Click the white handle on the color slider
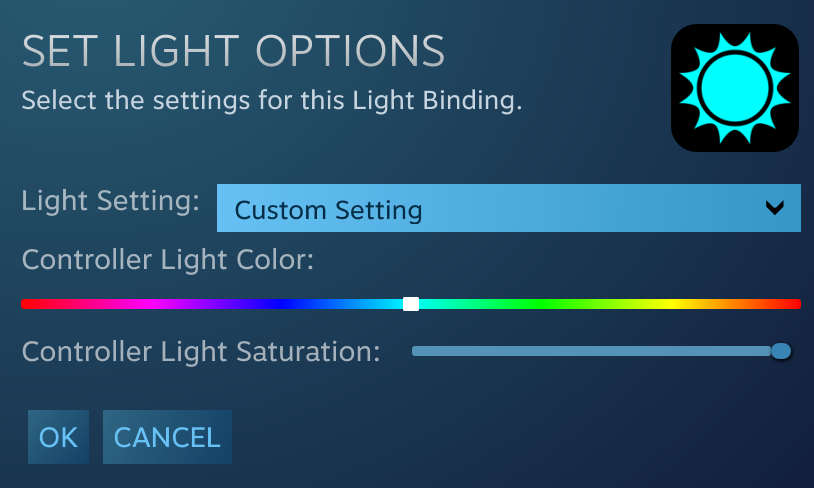 click(411, 304)
